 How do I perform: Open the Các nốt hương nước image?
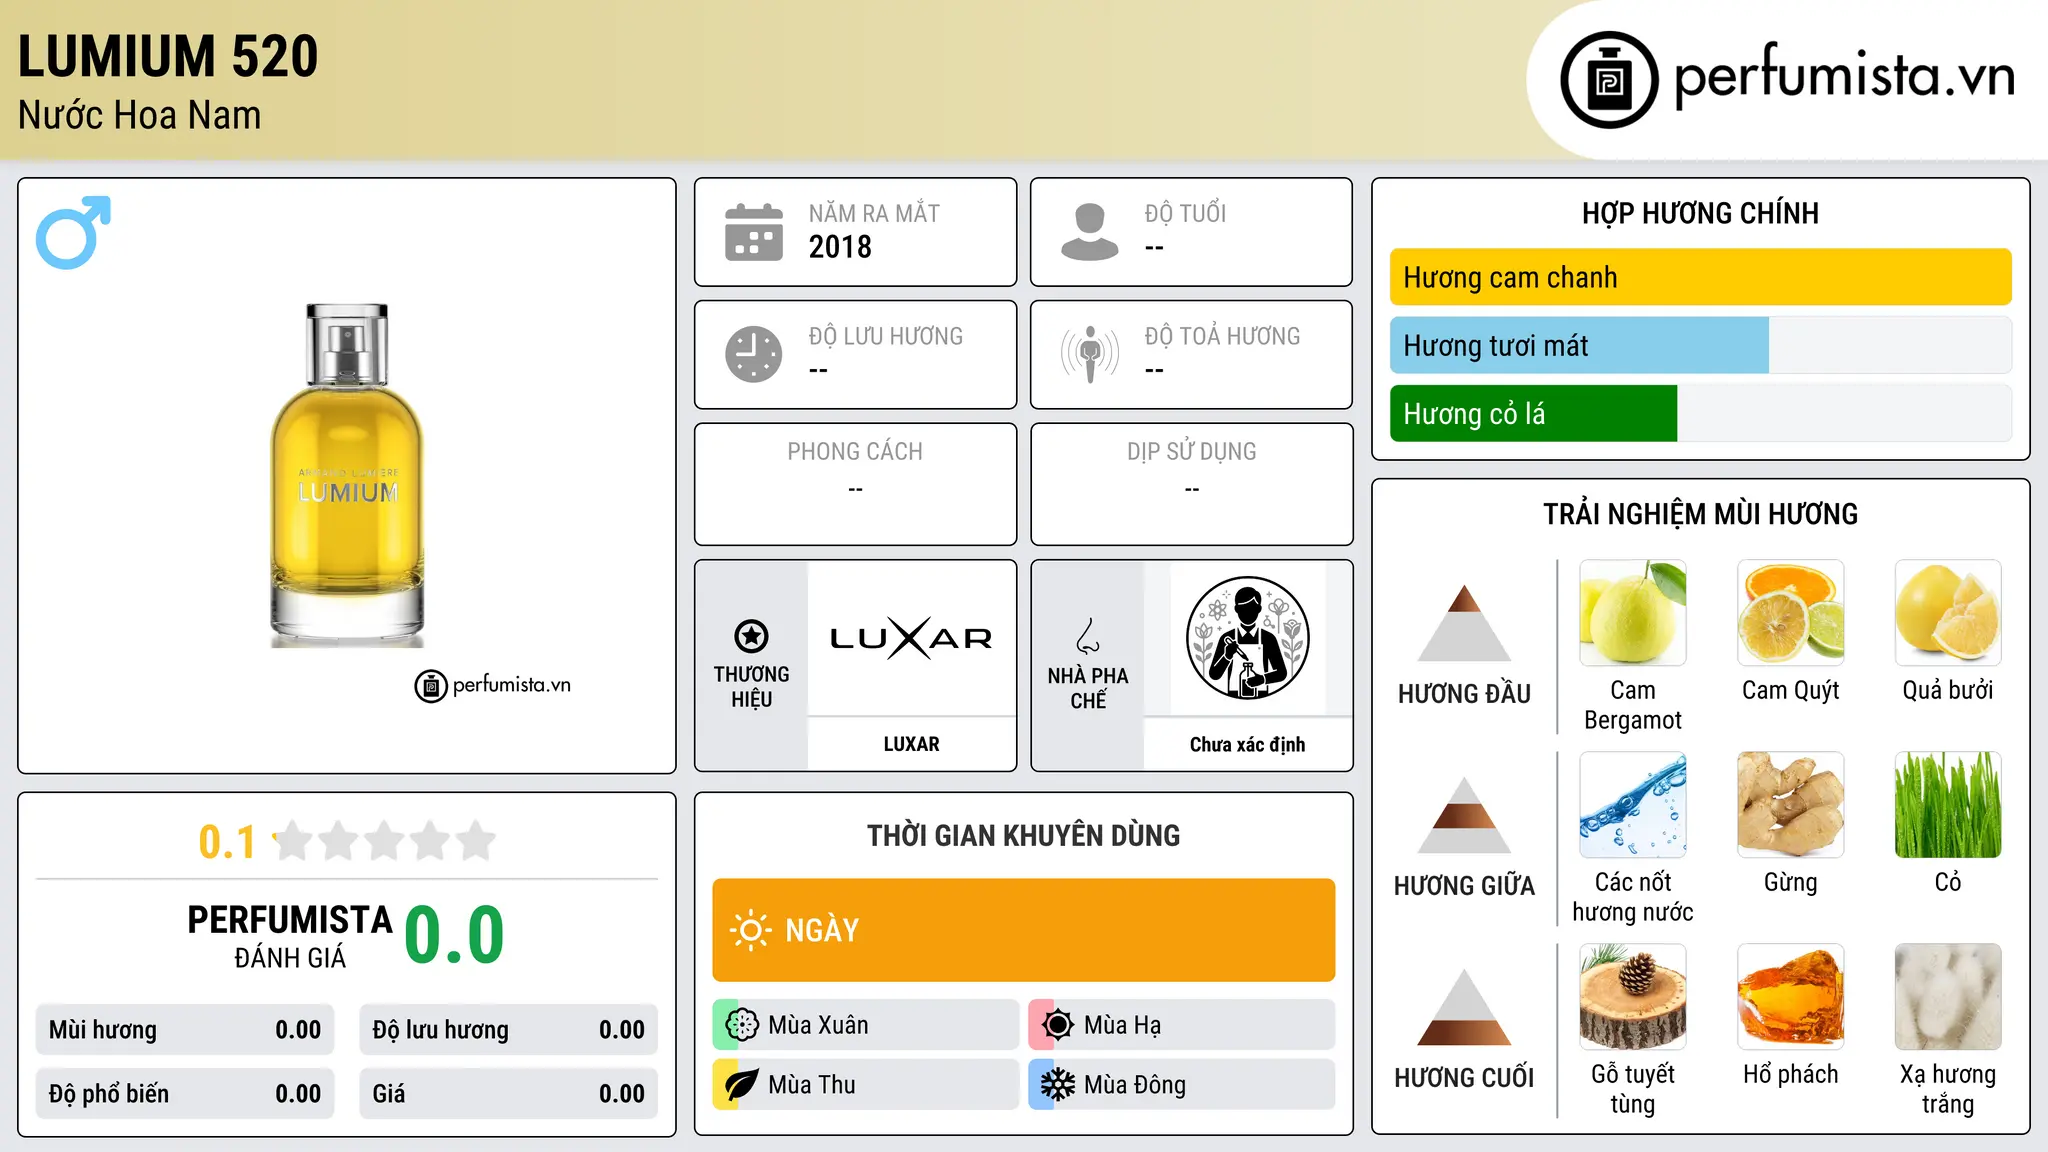(x=1632, y=805)
